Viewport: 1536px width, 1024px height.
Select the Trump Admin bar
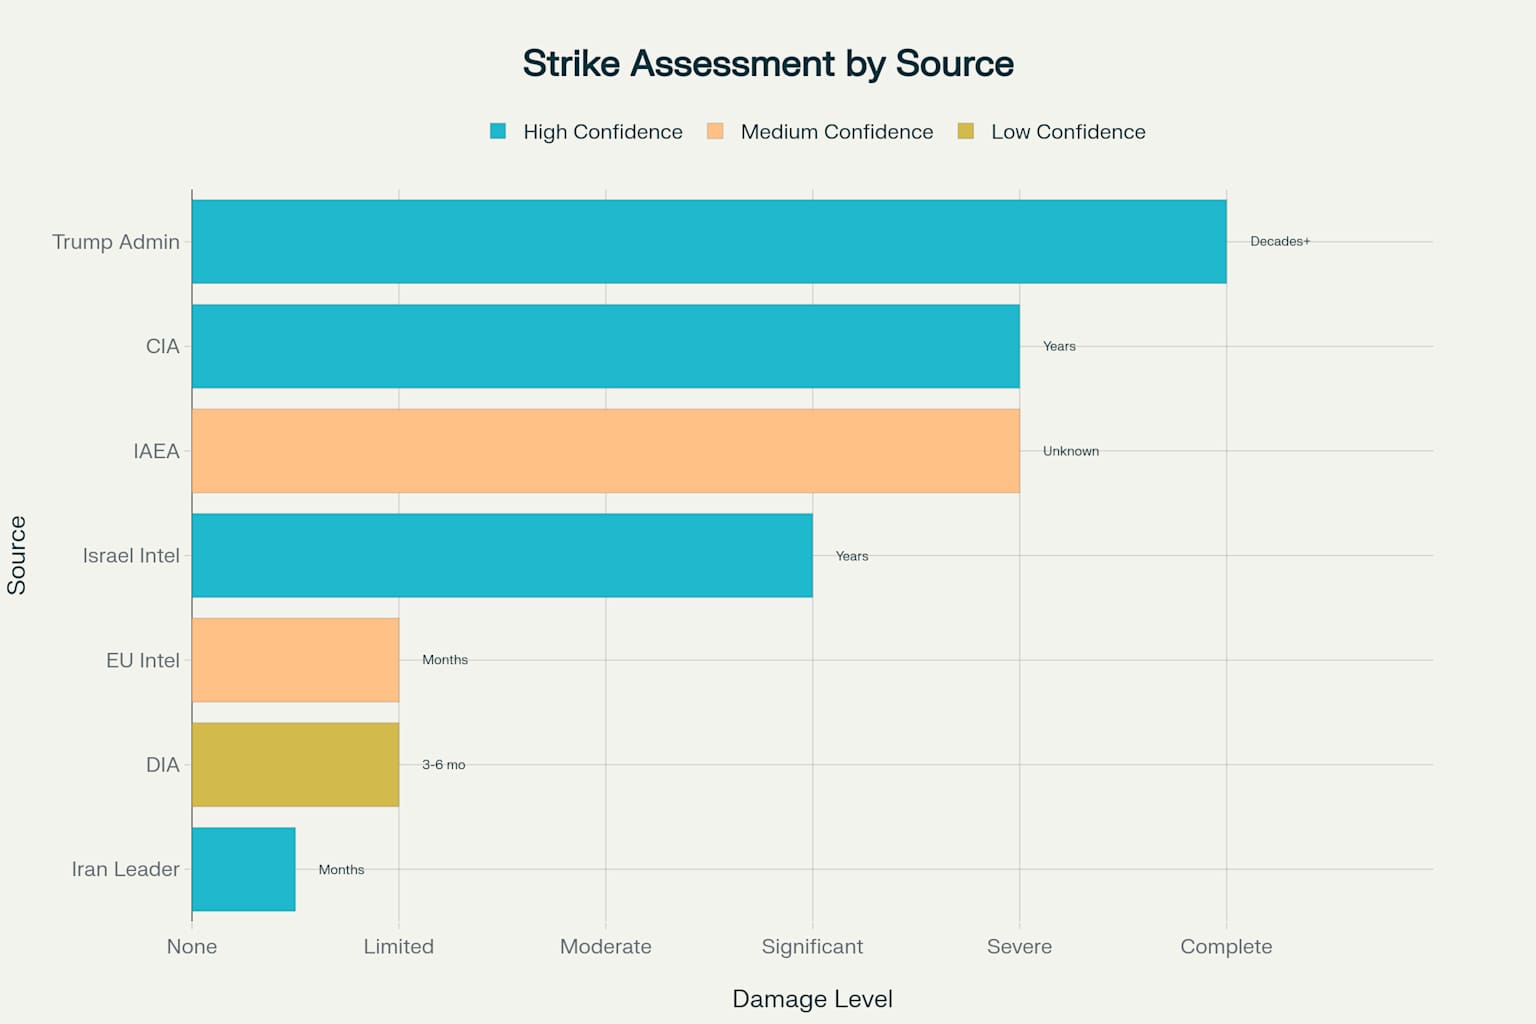click(x=709, y=242)
